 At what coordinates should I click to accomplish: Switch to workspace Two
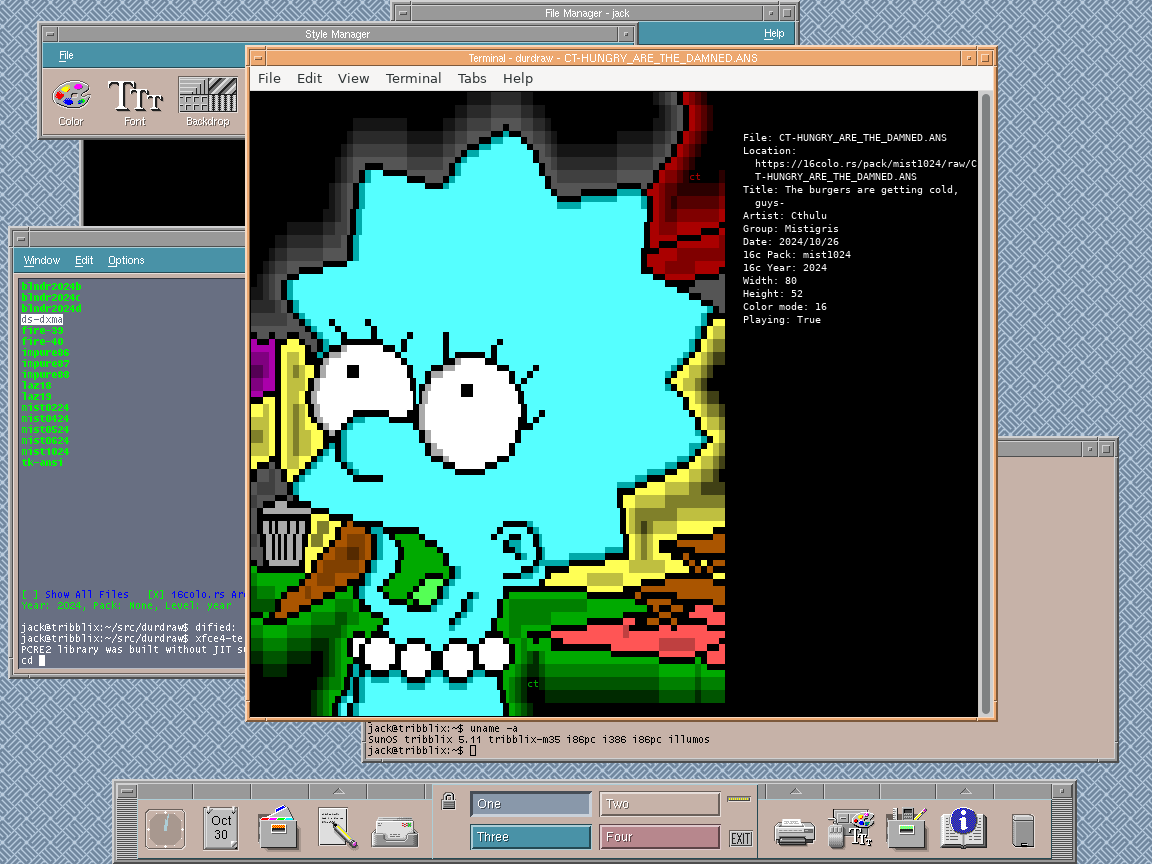[x=660, y=804]
